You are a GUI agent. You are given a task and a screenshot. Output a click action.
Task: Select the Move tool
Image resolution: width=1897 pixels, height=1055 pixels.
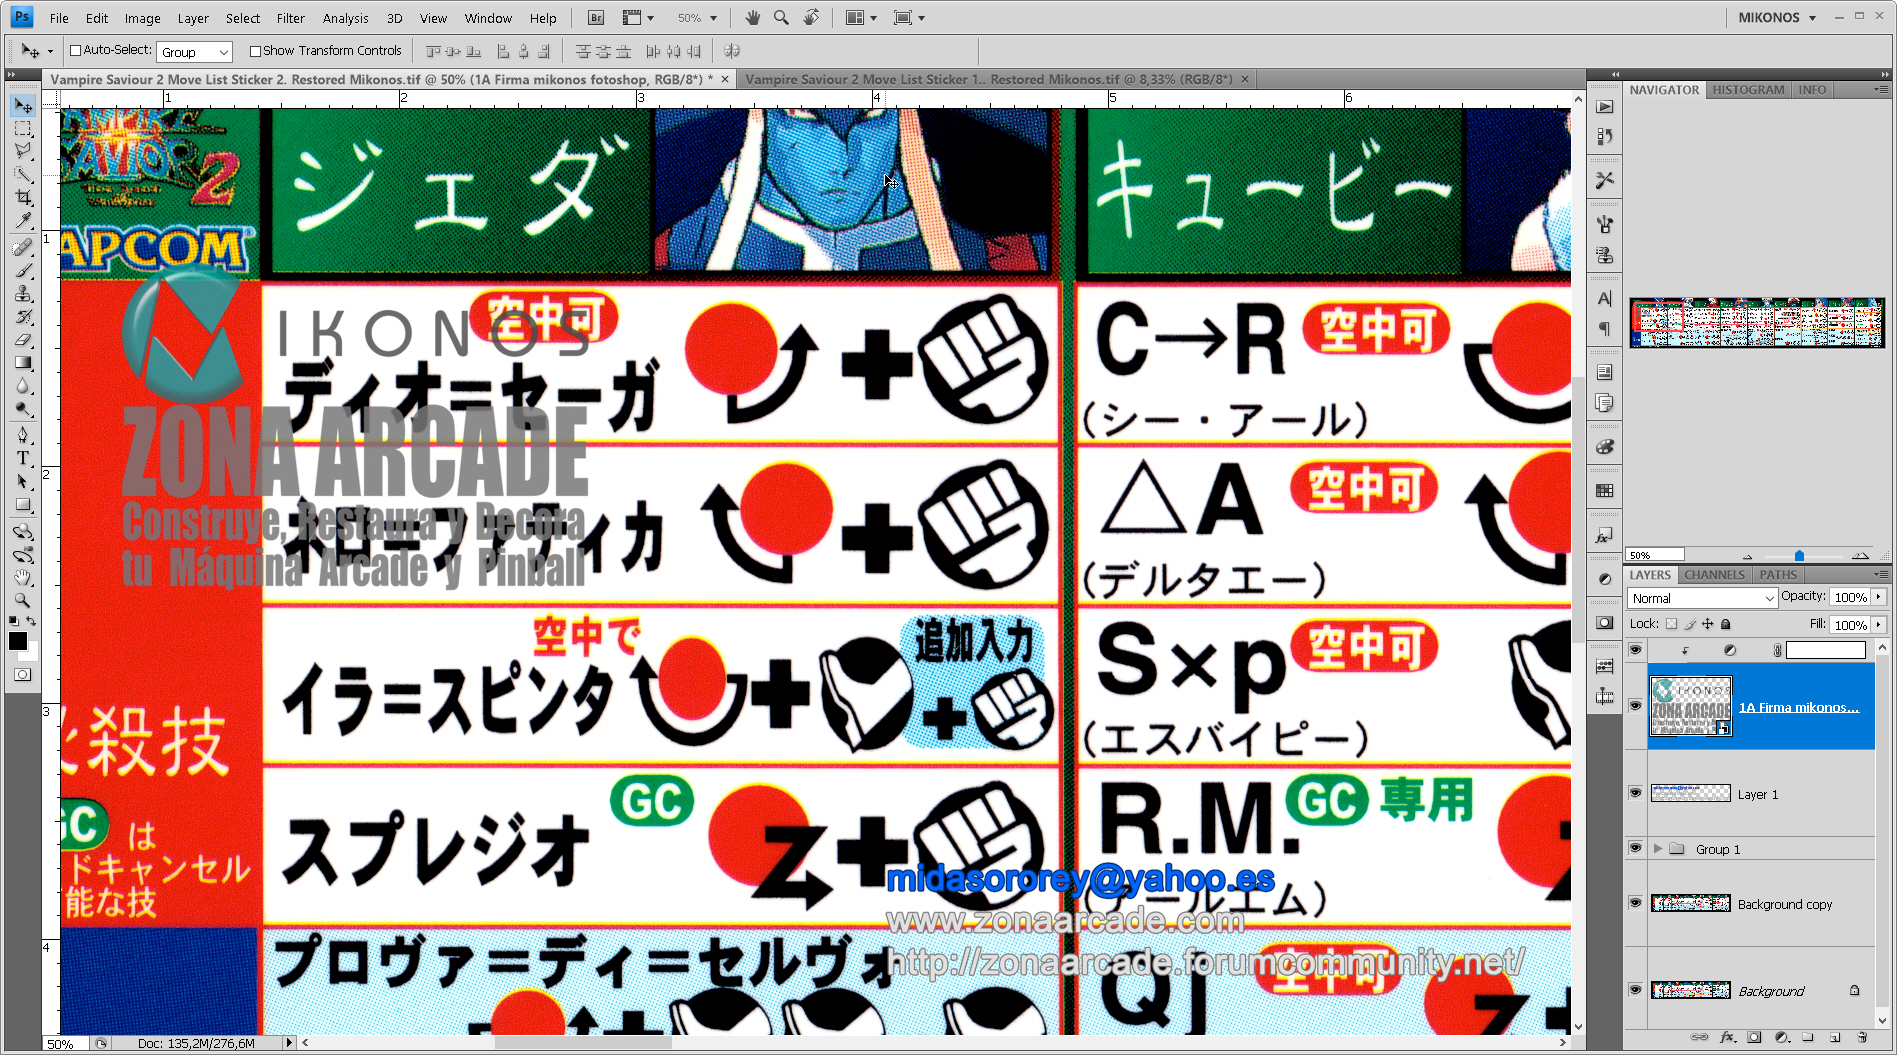pyautogui.click(x=22, y=105)
